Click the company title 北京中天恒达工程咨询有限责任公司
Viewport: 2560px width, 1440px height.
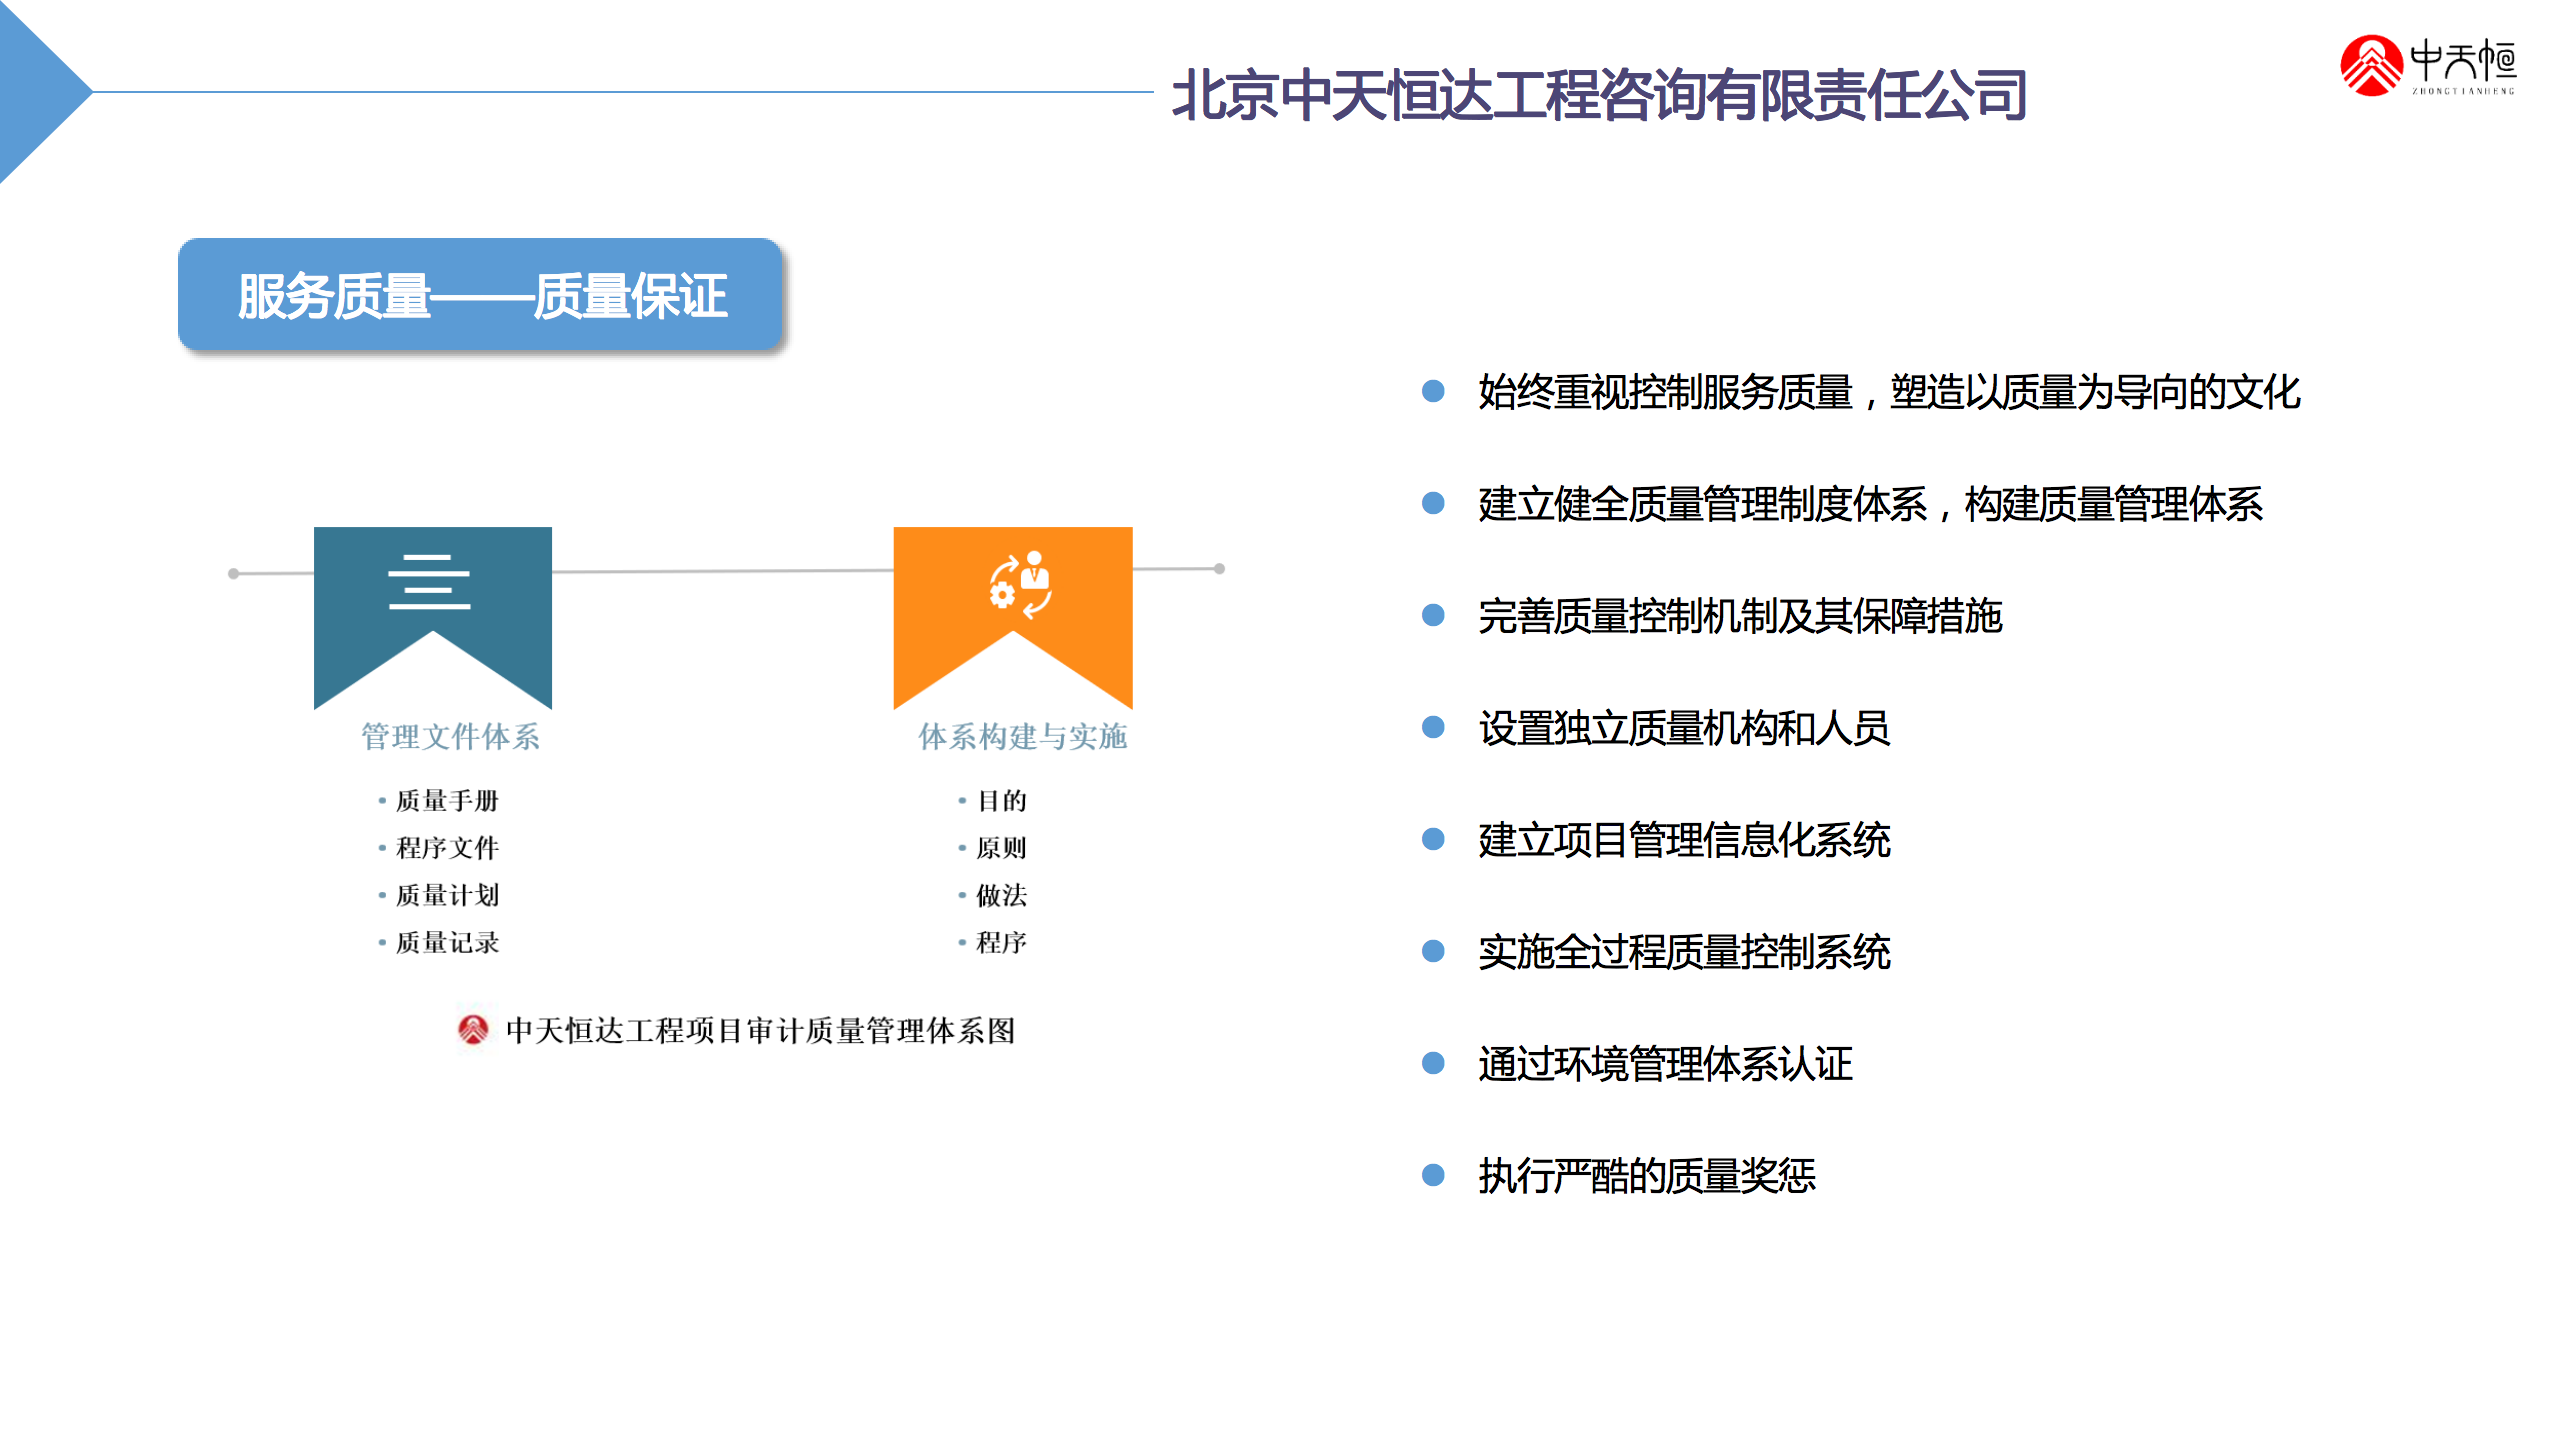click(x=1599, y=95)
